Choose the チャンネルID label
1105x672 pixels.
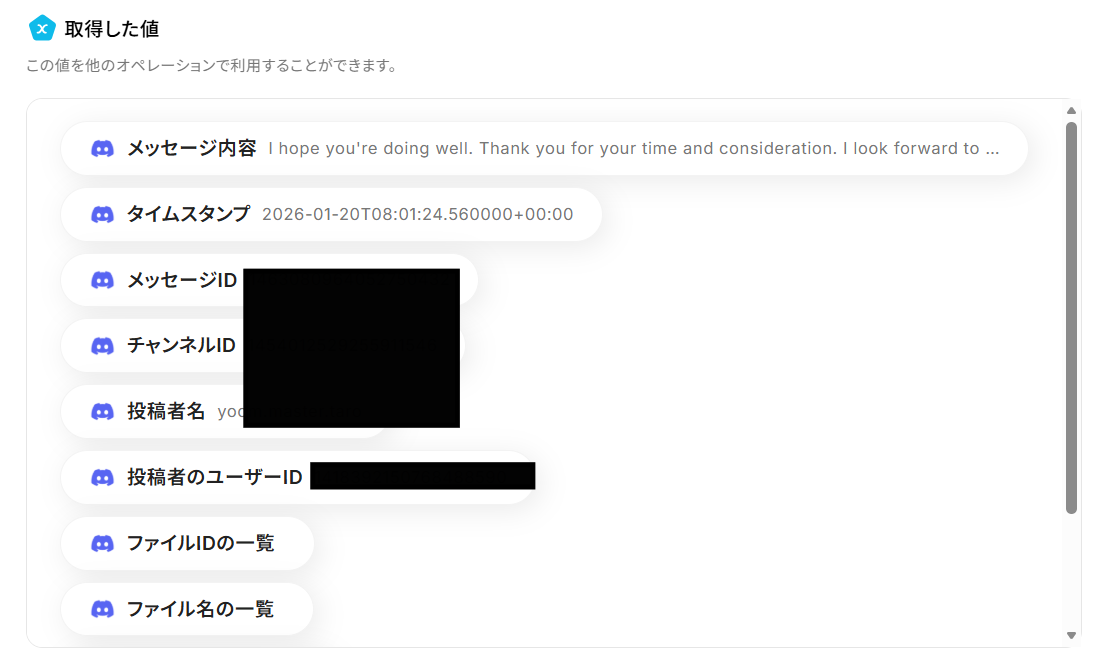(181, 346)
